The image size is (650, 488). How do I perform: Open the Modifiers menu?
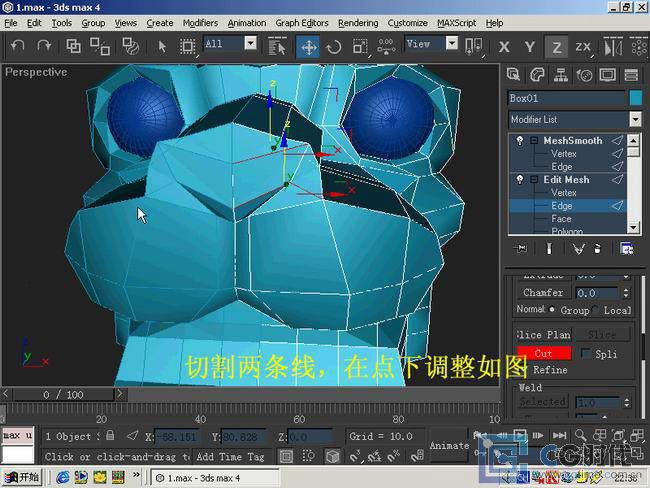200,22
